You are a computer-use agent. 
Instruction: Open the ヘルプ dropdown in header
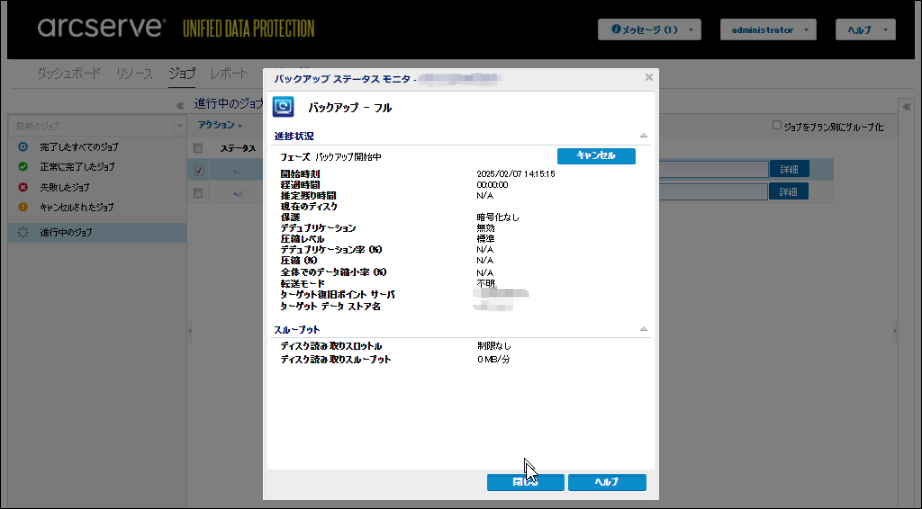coord(866,29)
